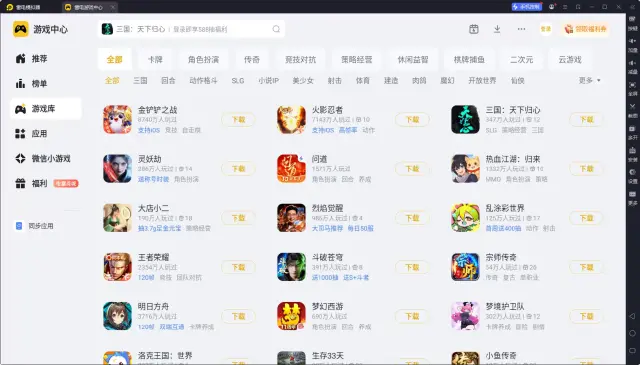The image size is (640, 365).
Task: Click the search magnifier icon
Action: (x=276, y=29)
